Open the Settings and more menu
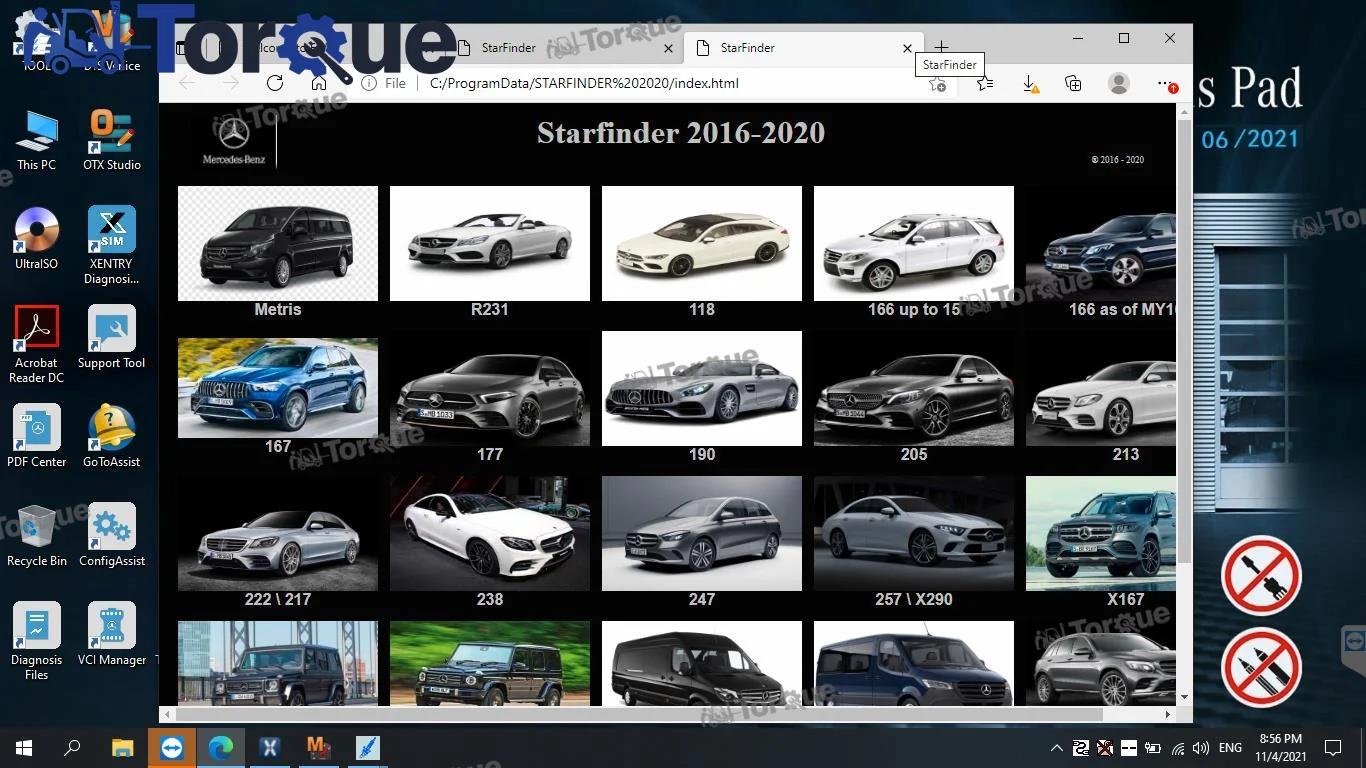This screenshot has width=1366, height=768. [1165, 84]
